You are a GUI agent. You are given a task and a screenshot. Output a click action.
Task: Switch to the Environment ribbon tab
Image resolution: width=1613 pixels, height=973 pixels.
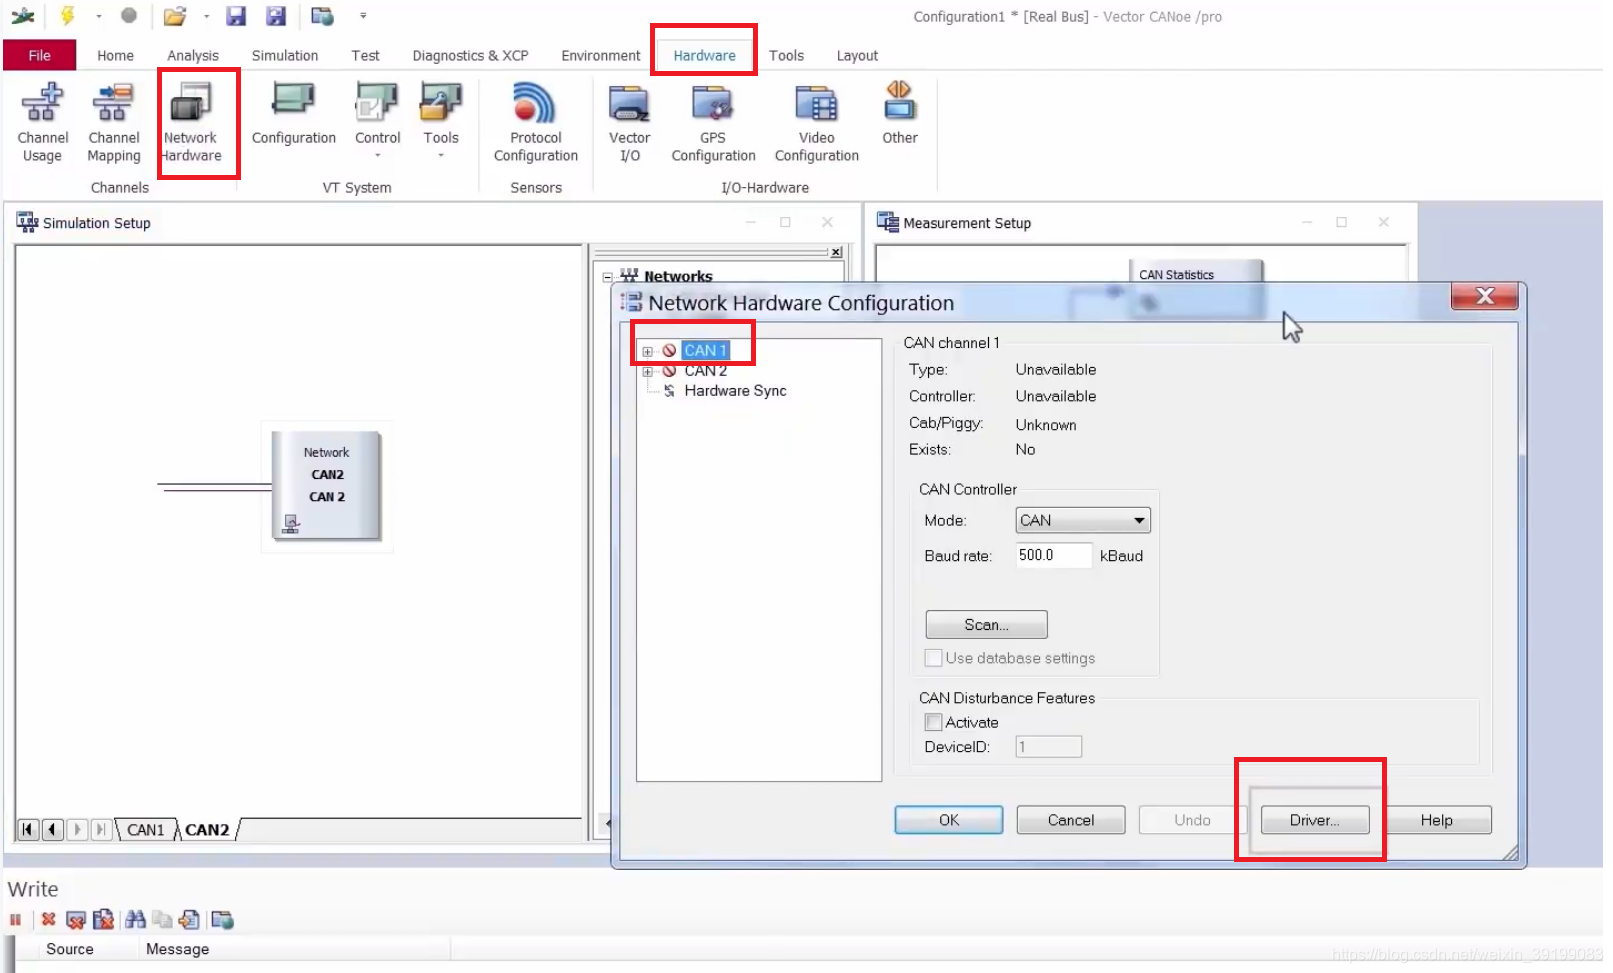[600, 55]
